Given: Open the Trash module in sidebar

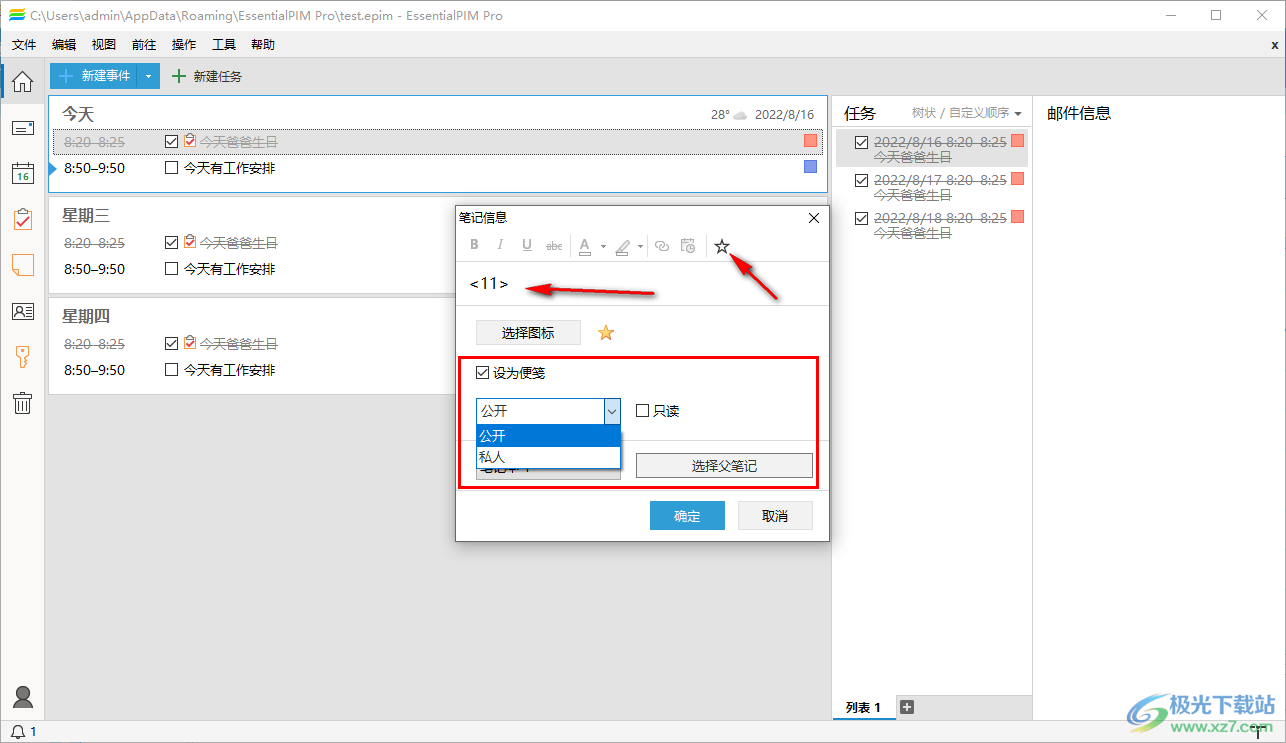Looking at the screenshot, I should click(22, 403).
